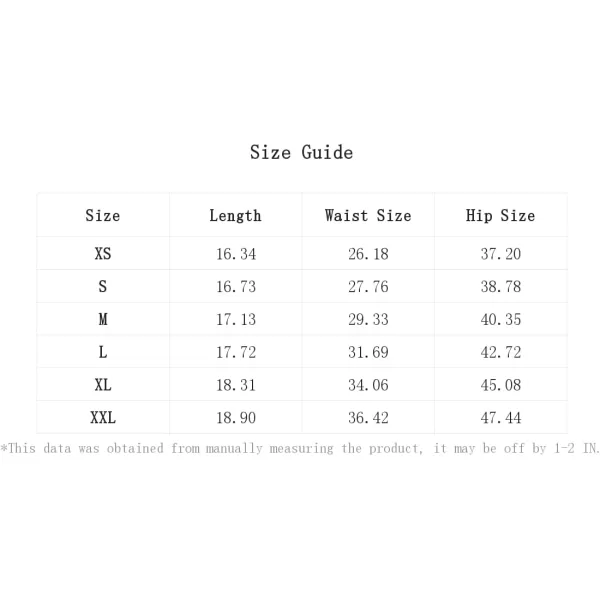Screen dimensions: 600x600
Task: Click hip value 37.20
Action: coord(501,254)
